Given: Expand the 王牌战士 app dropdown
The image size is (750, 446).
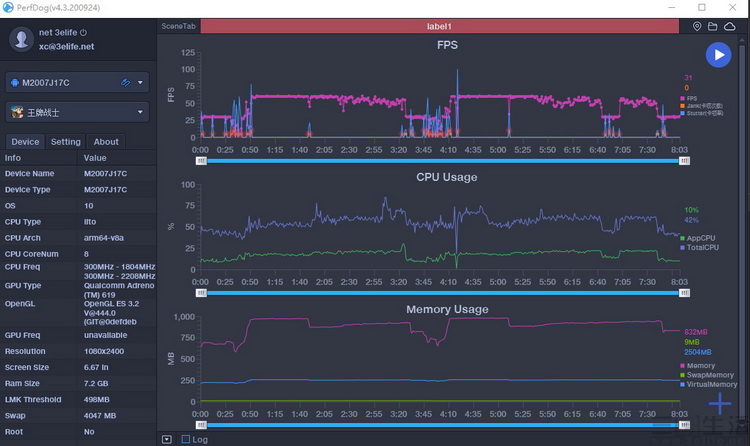Looking at the screenshot, I should pyautogui.click(x=140, y=112).
